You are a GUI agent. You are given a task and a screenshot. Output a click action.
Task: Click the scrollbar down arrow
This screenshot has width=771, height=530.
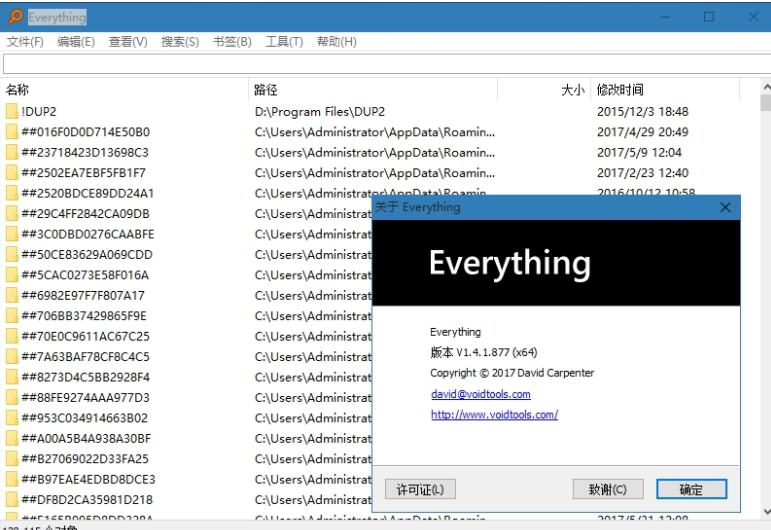pos(766,512)
